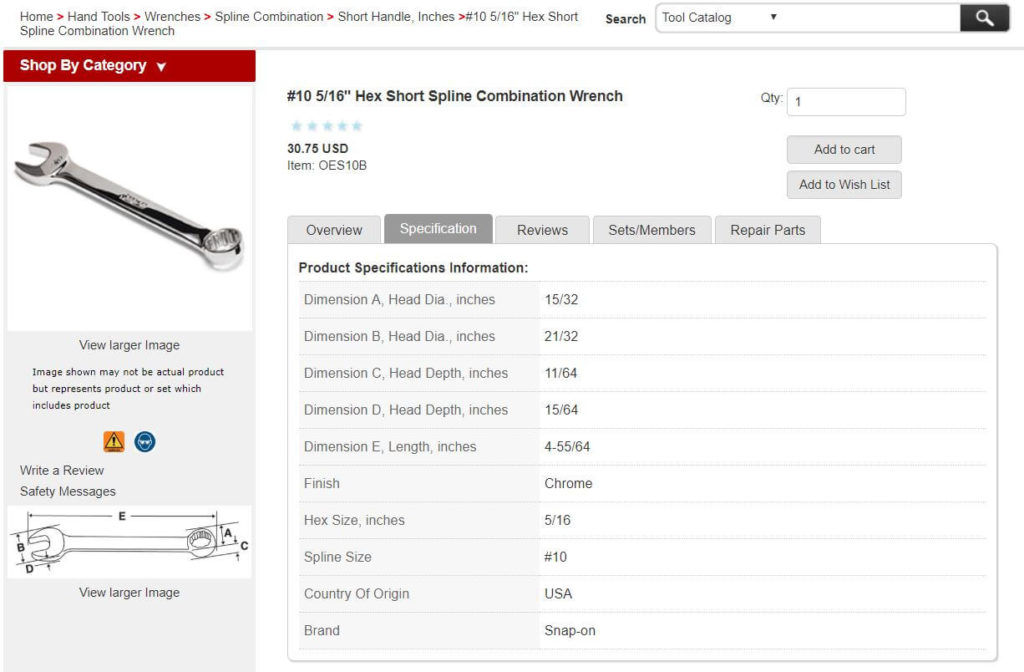
Task: Click the search magnifying glass icon
Action: pyautogui.click(x=984, y=17)
